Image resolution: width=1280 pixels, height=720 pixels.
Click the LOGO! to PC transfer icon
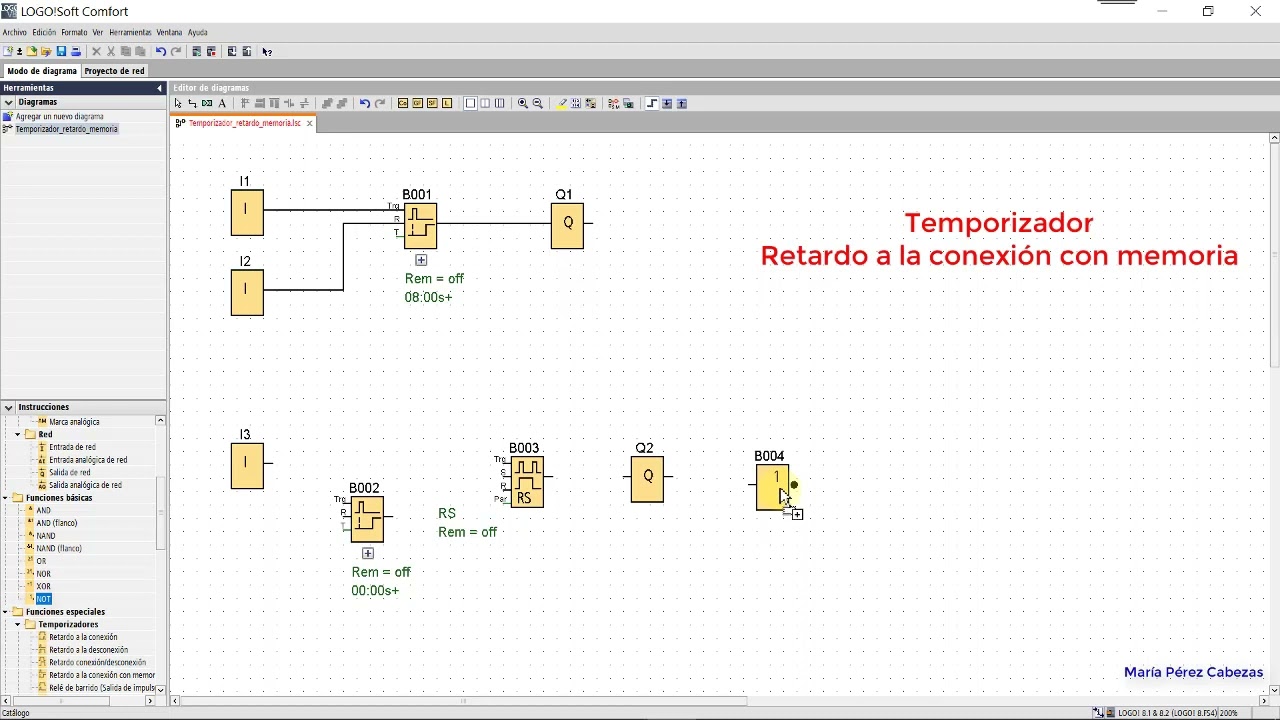click(x=246, y=51)
